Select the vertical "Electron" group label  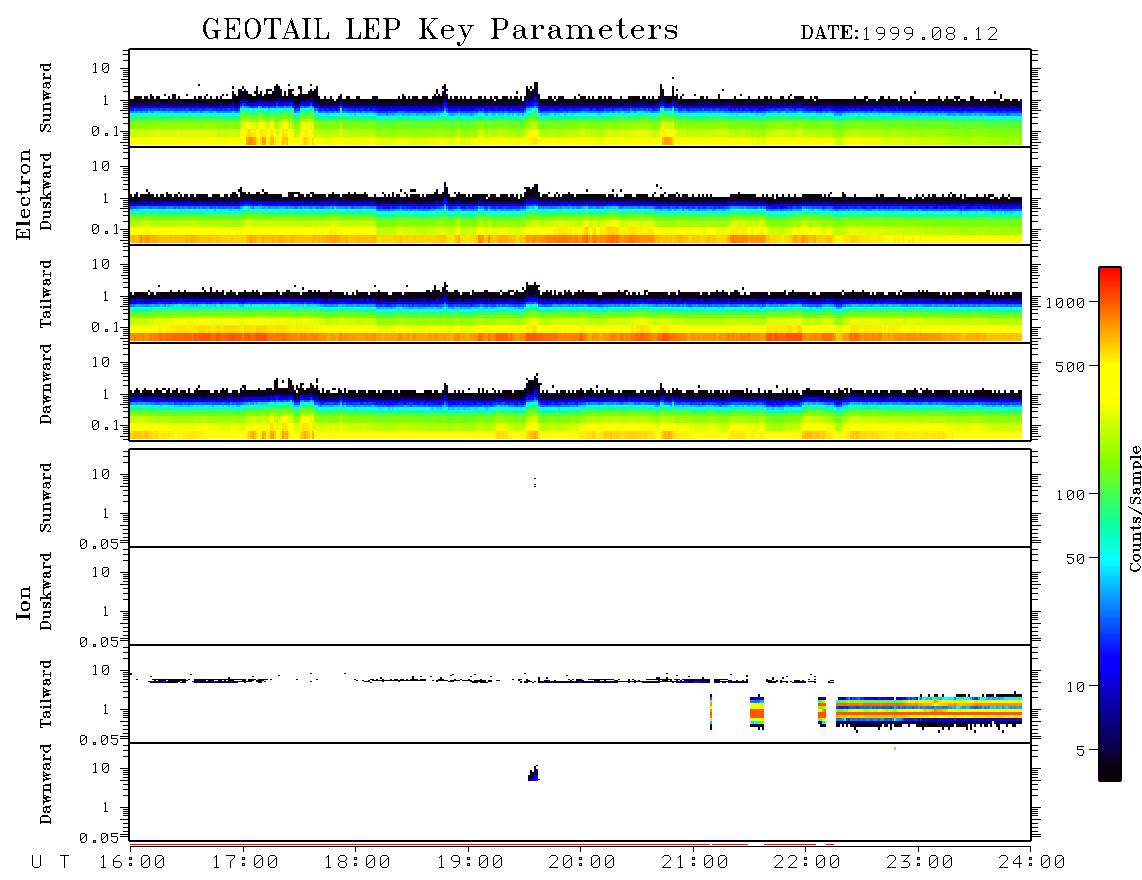pos(23,195)
